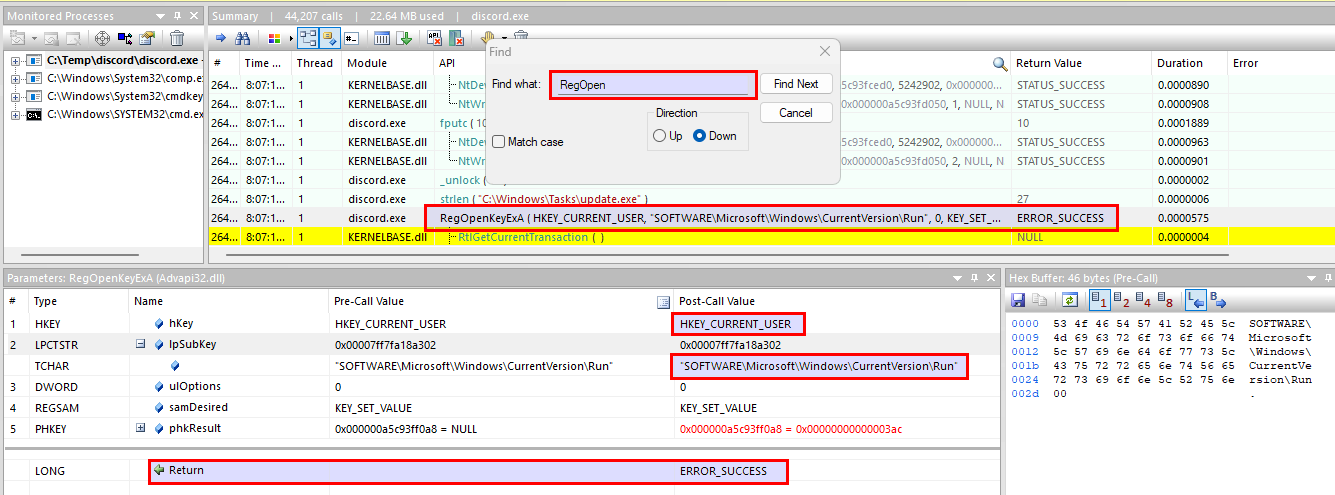Image resolution: width=1335 pixels, height=495 pixels.
Task: Expand the C:\Windows\SYSTEM32\cmd.exe process node
Action: 16,115
